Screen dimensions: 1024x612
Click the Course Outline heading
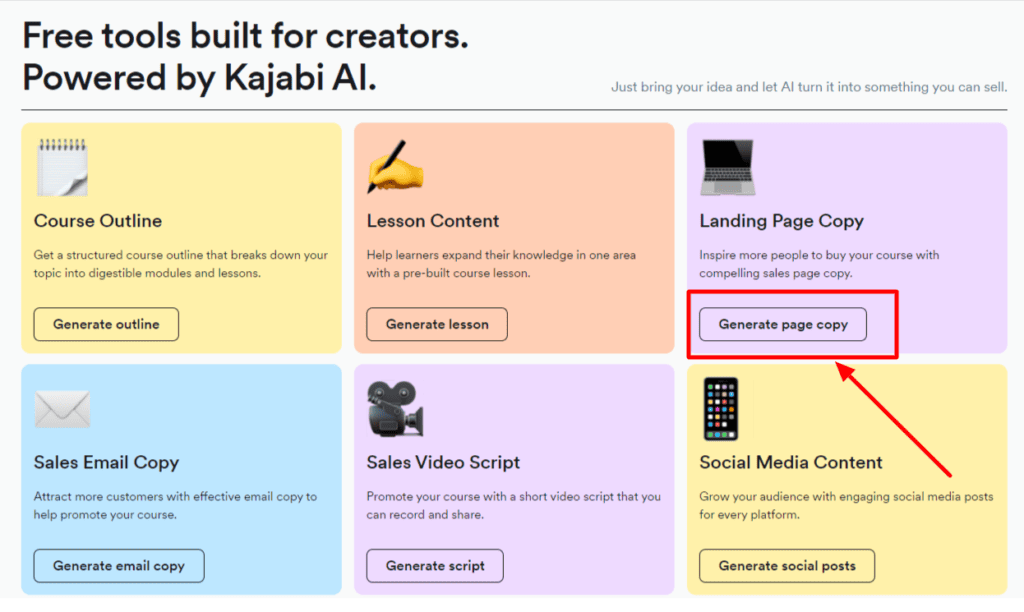pyautogui.click(x=98, y=221)
